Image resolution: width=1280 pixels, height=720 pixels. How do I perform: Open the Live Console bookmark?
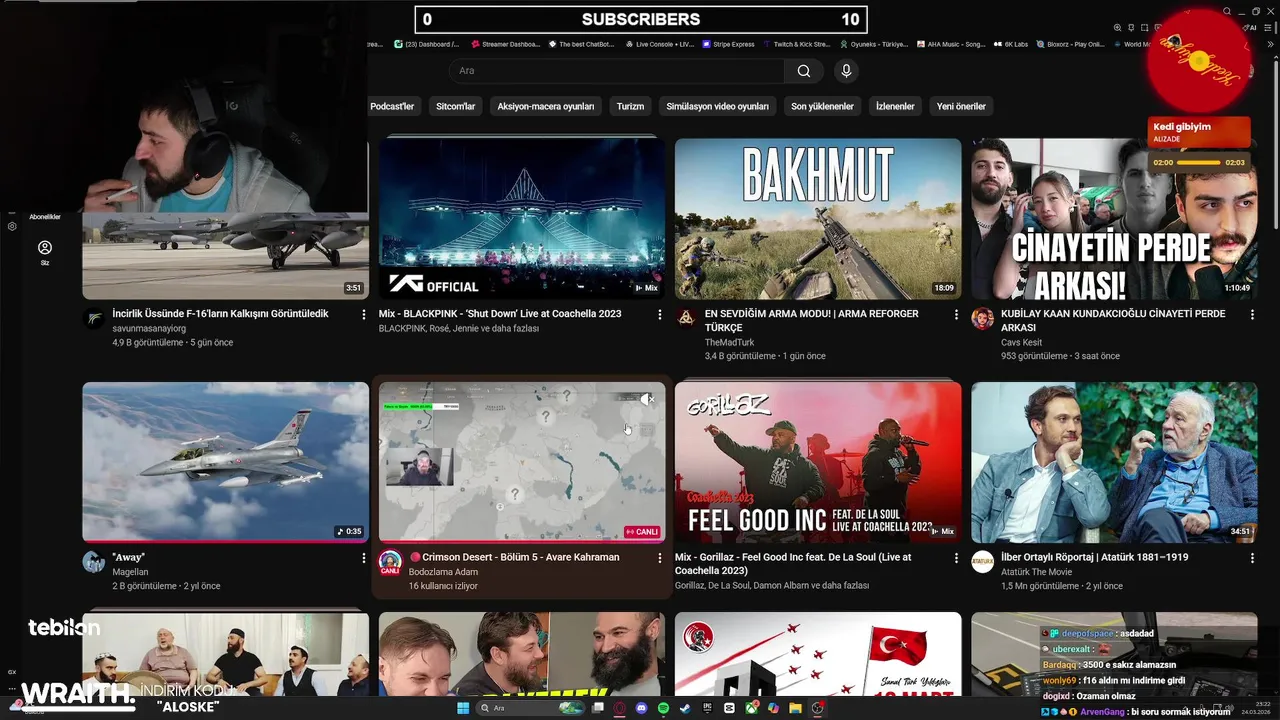(x=658, y=44)
